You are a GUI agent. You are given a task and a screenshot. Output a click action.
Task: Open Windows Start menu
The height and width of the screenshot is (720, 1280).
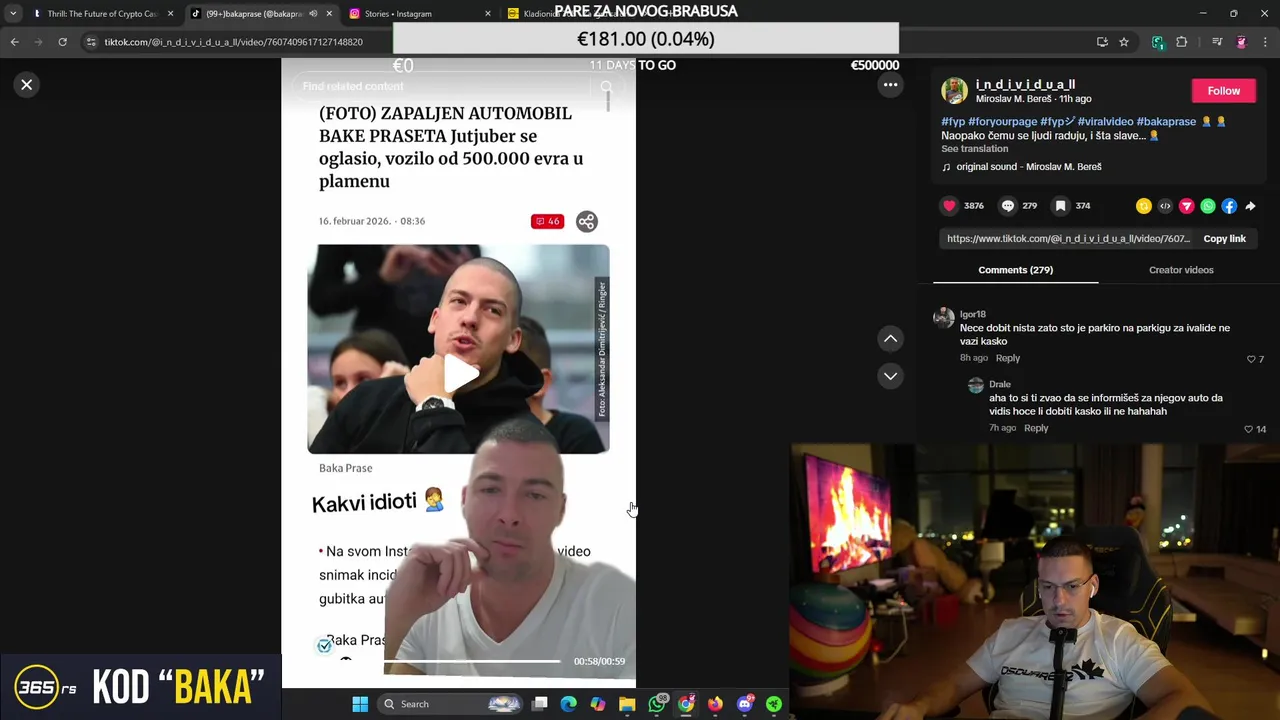(360, 704)
